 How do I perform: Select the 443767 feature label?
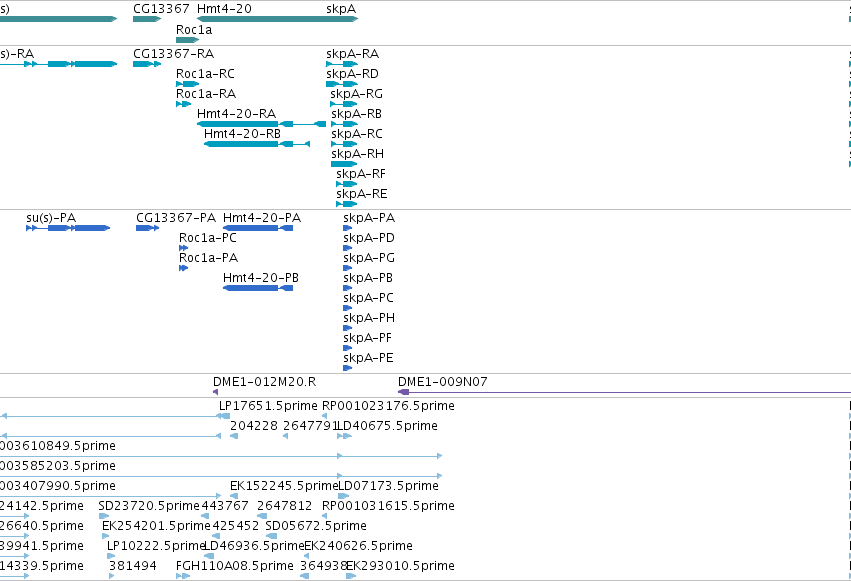225,506
